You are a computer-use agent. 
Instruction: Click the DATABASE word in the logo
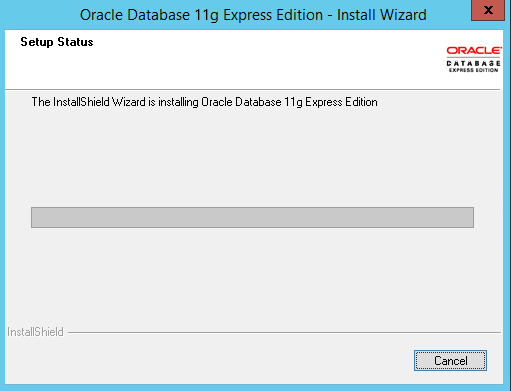(x=473, y=63)
